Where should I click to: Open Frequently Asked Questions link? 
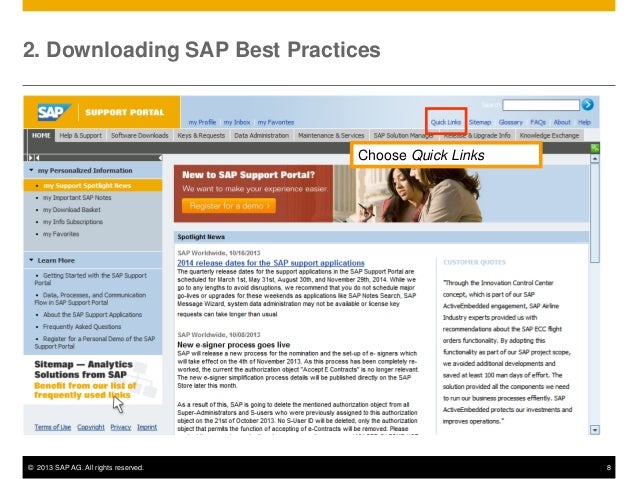[x=82, y=327]
